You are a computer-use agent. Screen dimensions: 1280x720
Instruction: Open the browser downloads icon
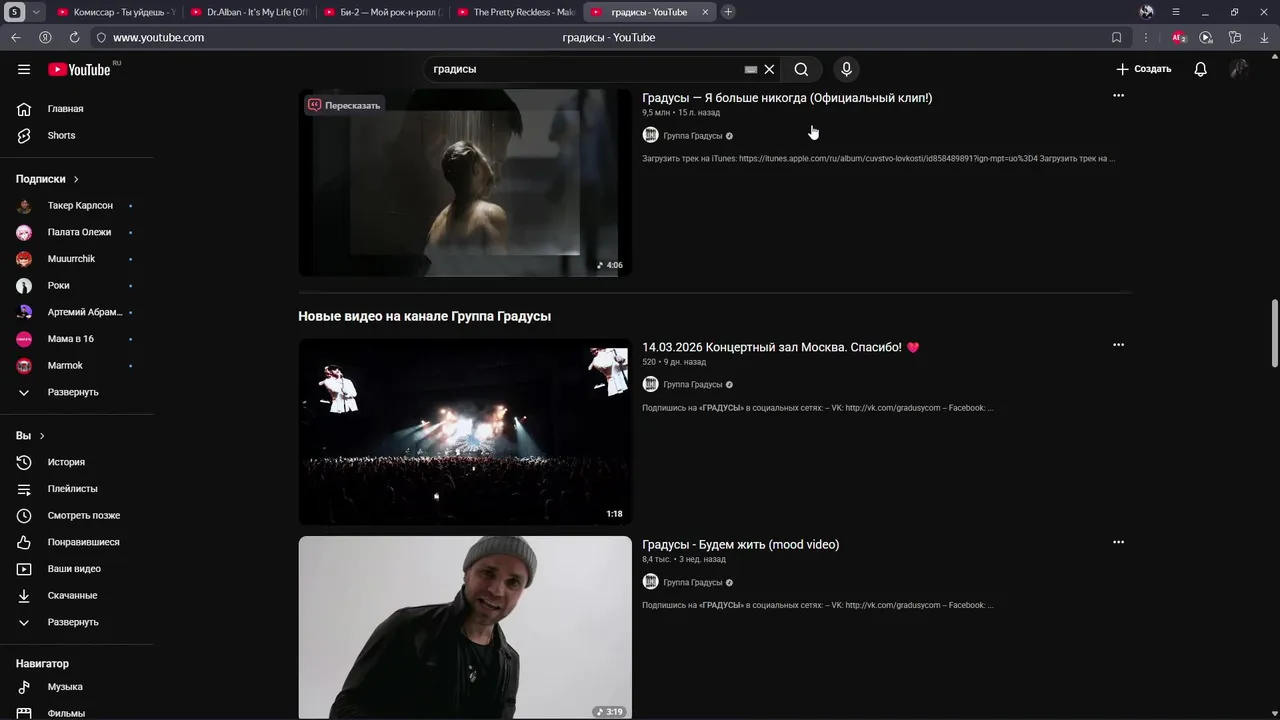click(x=1264, y=37)
